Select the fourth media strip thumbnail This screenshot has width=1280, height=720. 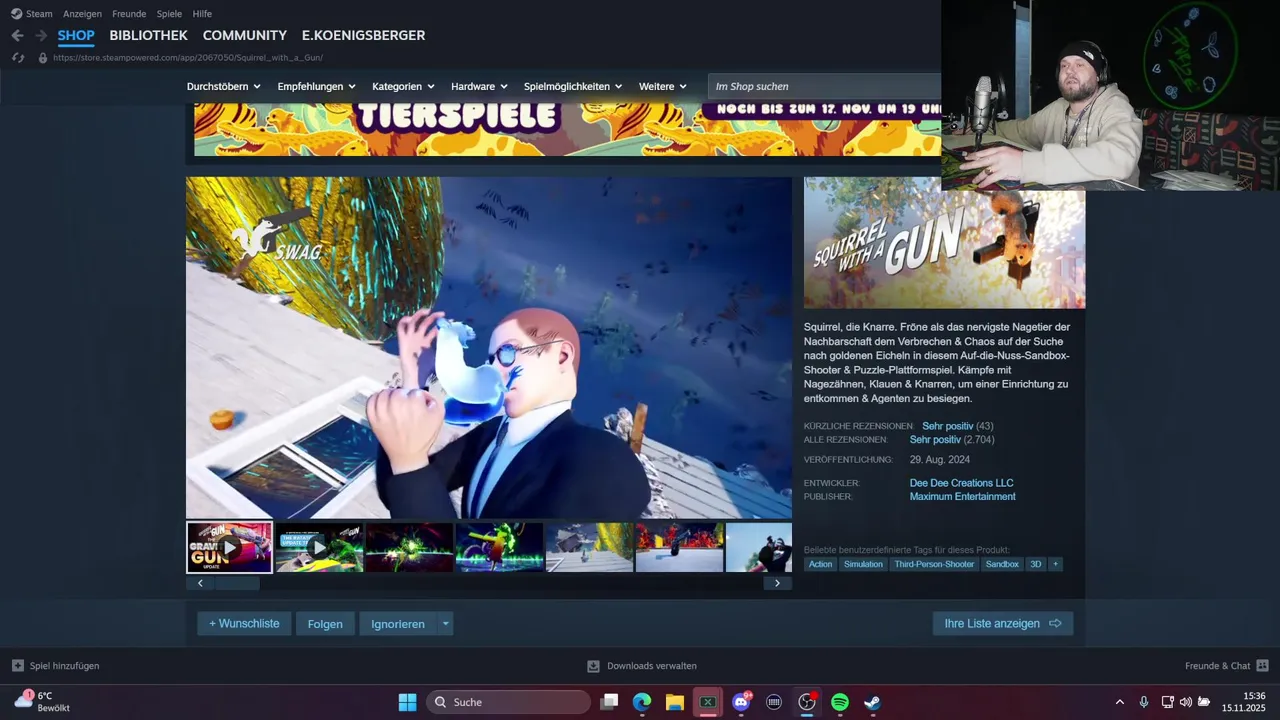point(499,547)
